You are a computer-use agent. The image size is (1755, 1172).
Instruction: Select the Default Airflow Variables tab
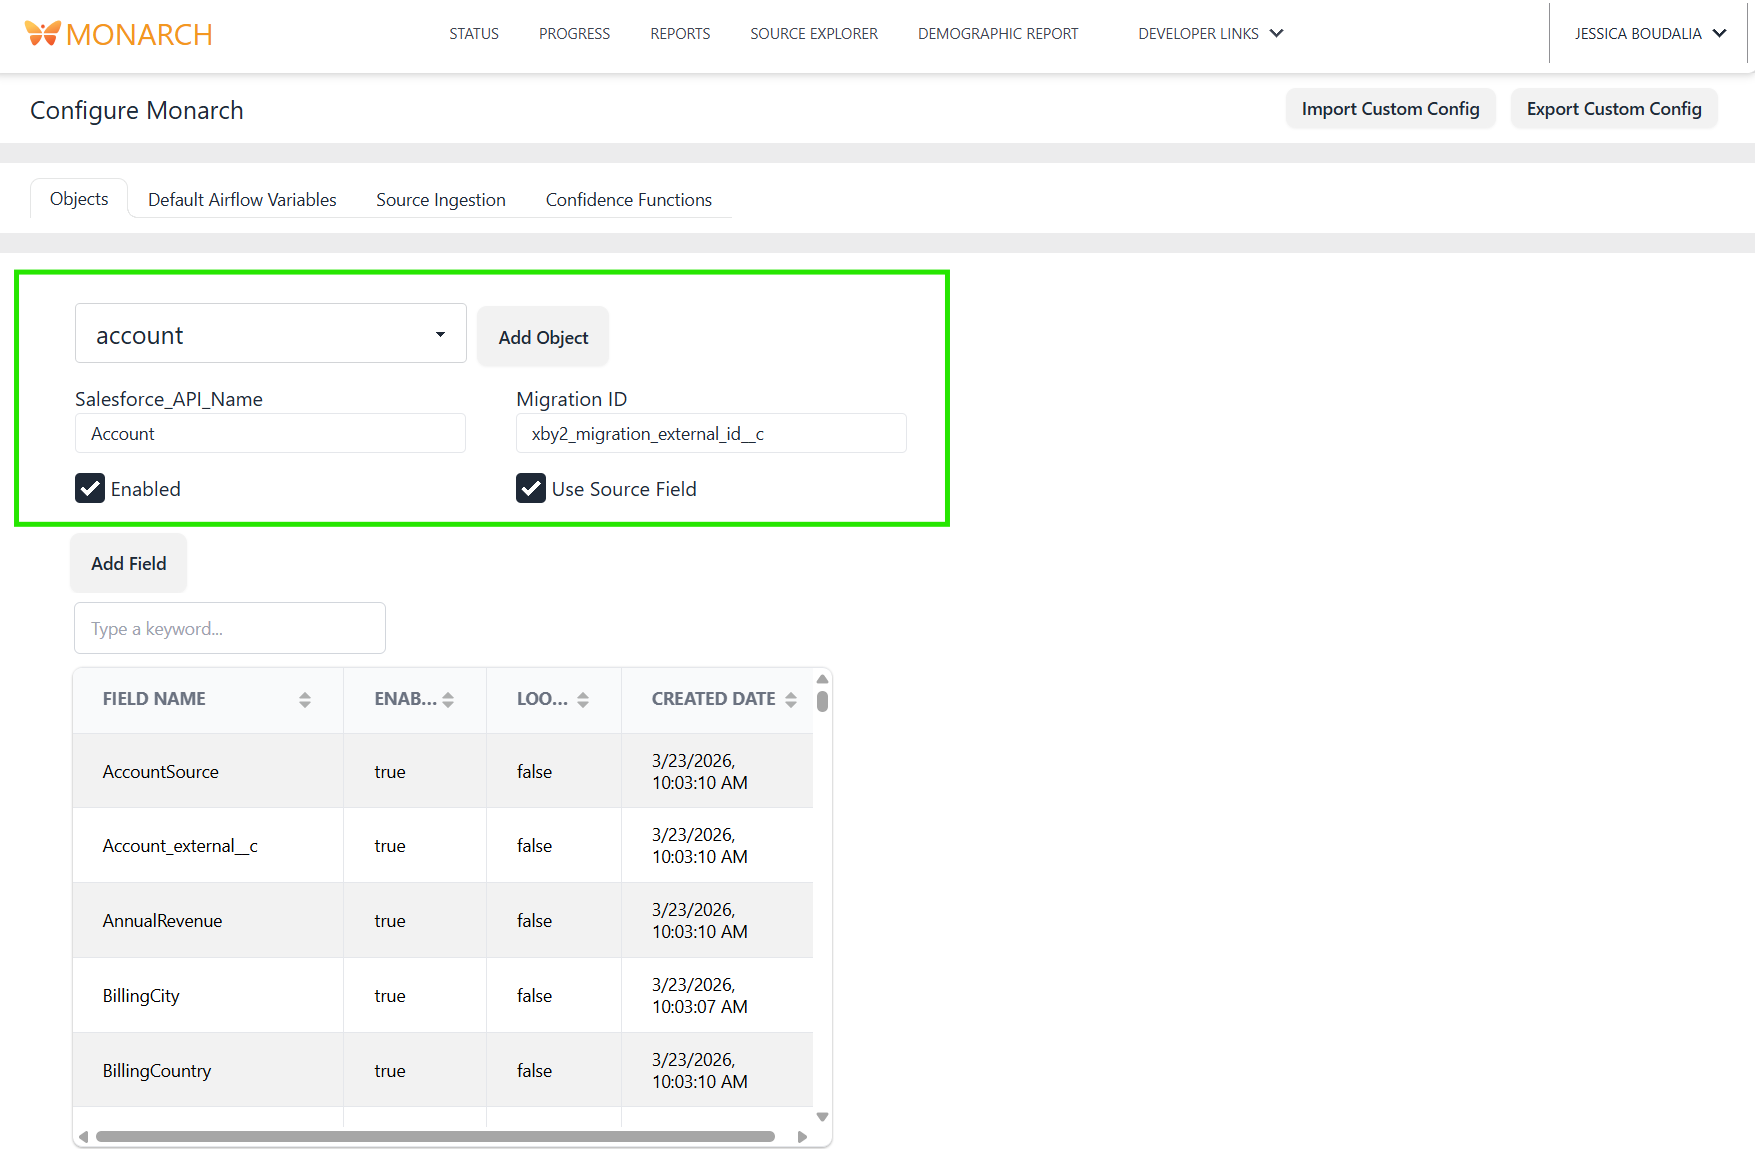[241, 199]
